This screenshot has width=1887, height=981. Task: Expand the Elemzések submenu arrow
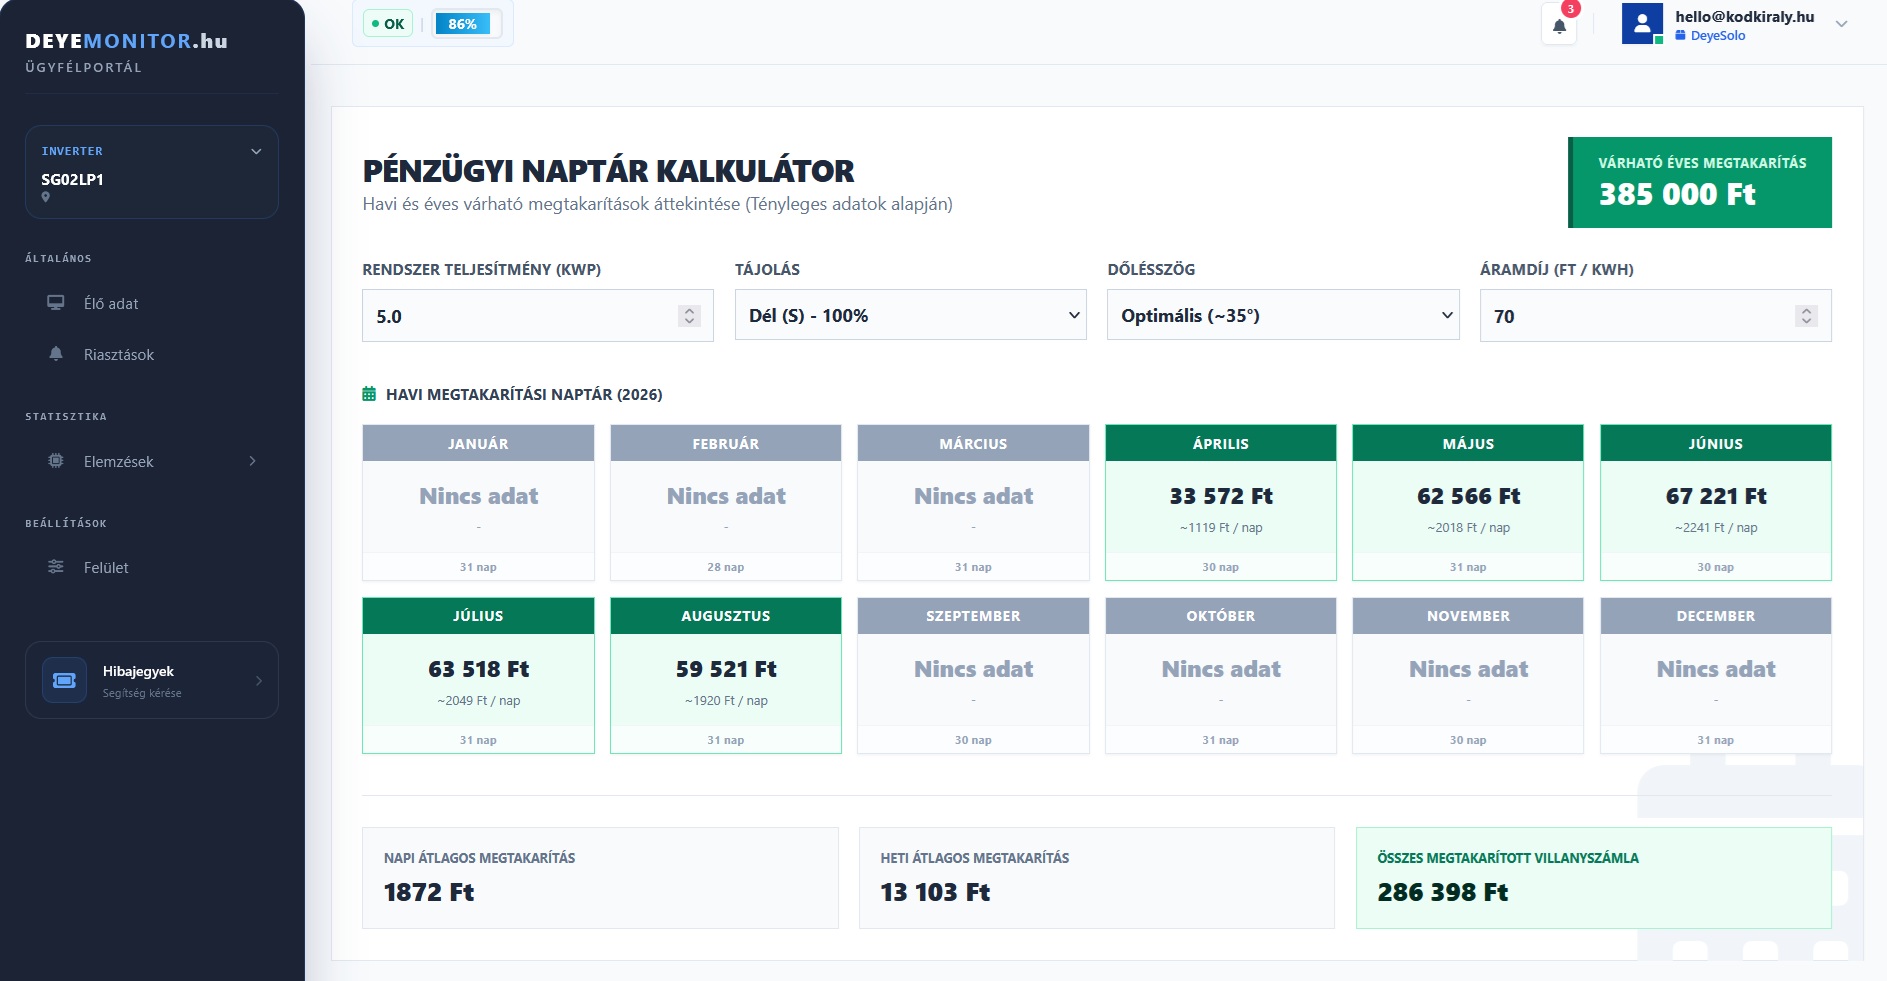tap(252, 461)
